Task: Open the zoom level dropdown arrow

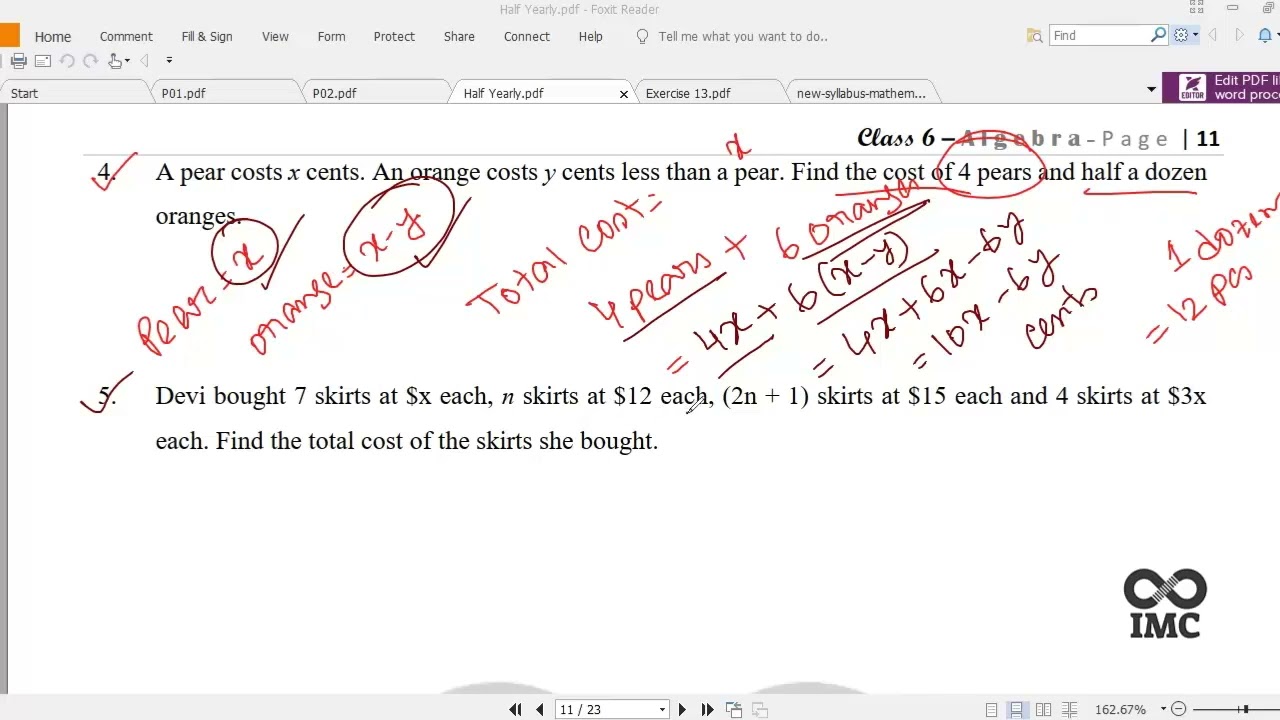Action: (x=1162, y=710)
